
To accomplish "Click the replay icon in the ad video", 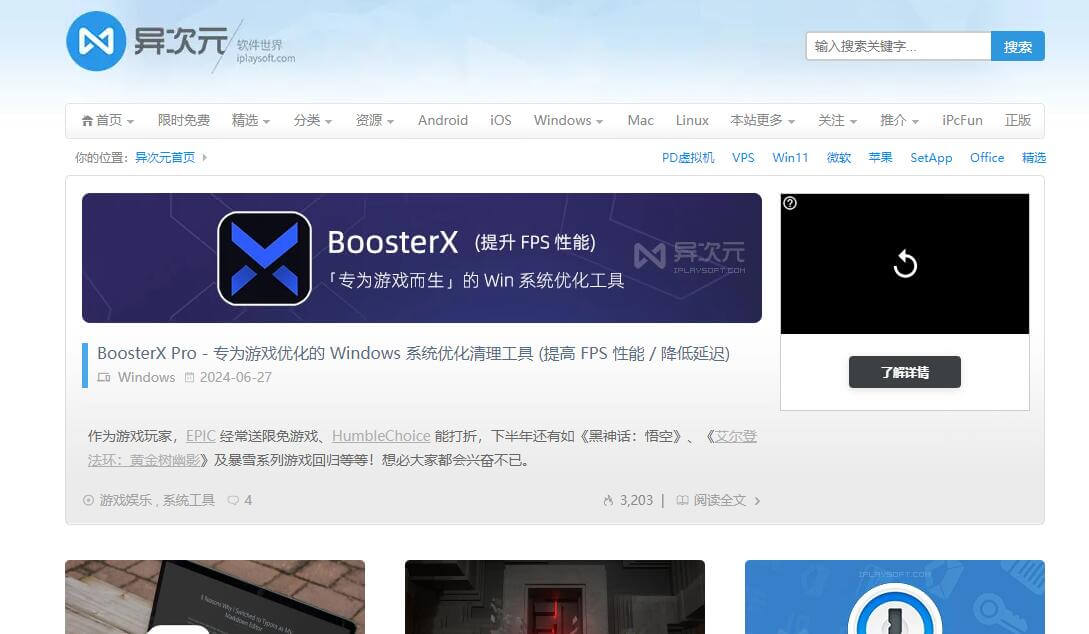I will 904,264.
